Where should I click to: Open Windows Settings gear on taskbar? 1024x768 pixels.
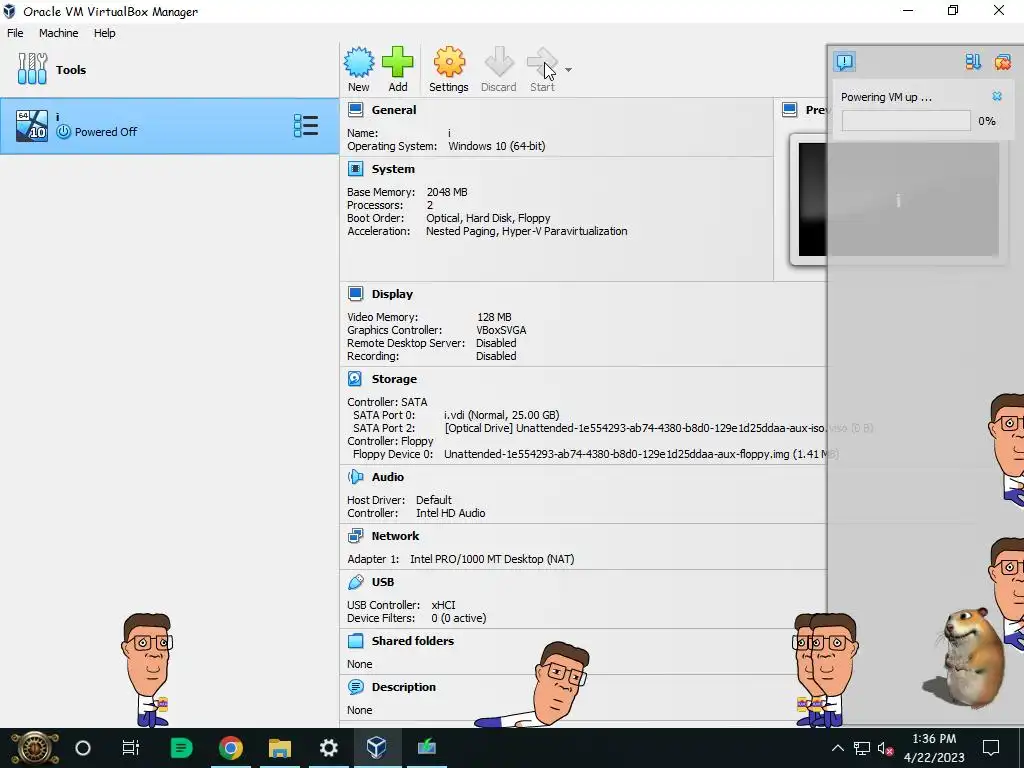328,748
